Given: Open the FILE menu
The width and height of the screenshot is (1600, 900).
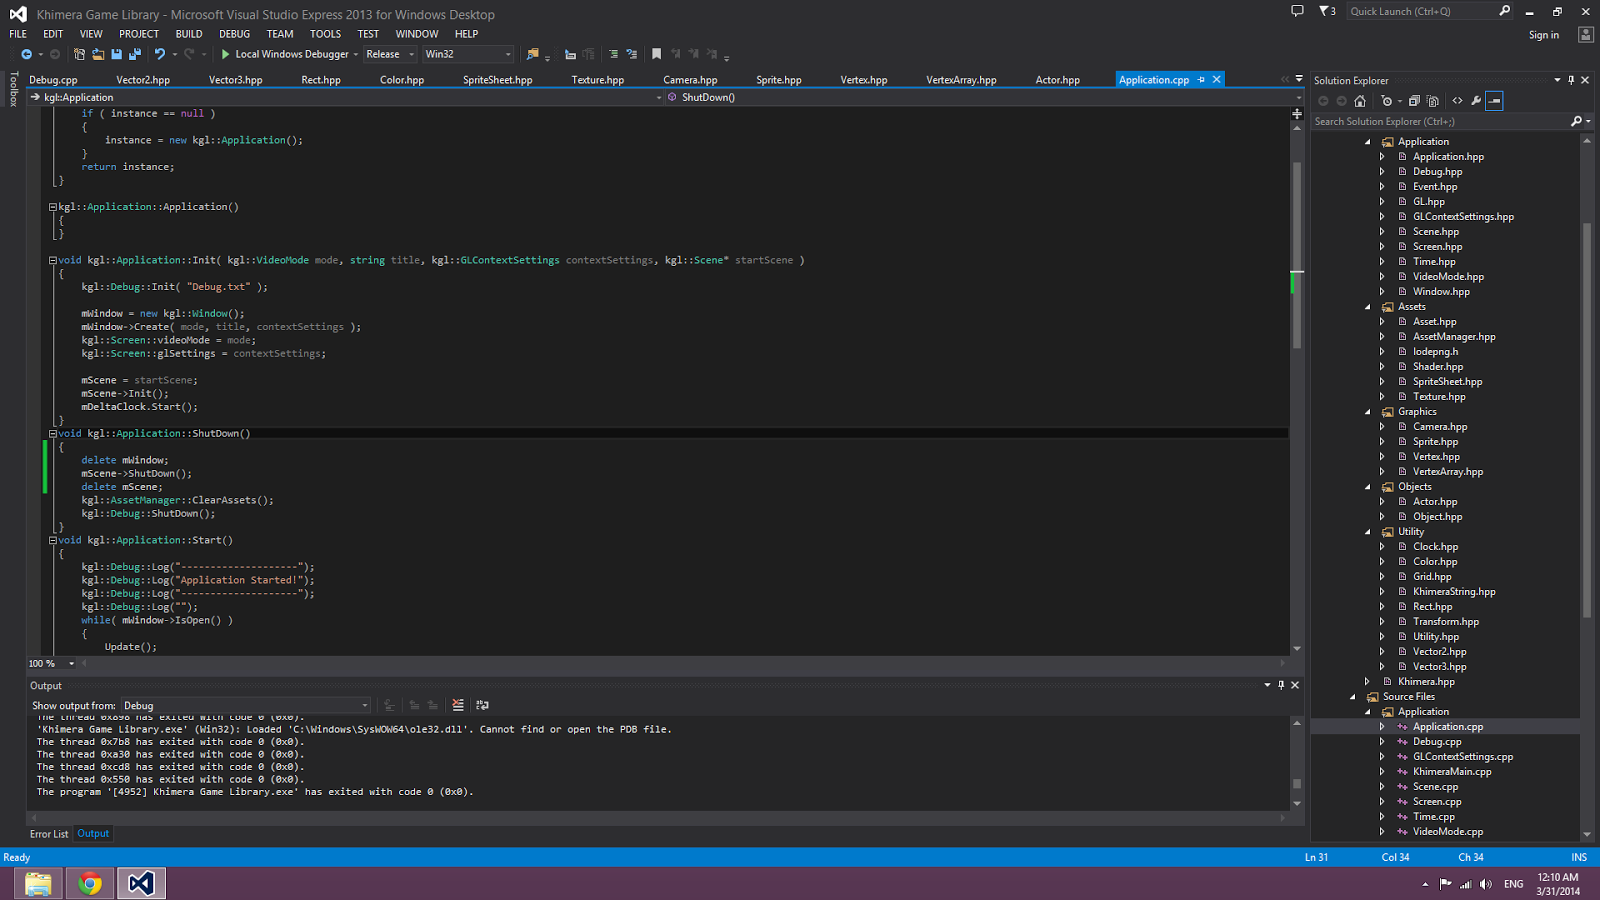Looking at the screenshot, I should [x=18, y=34].
